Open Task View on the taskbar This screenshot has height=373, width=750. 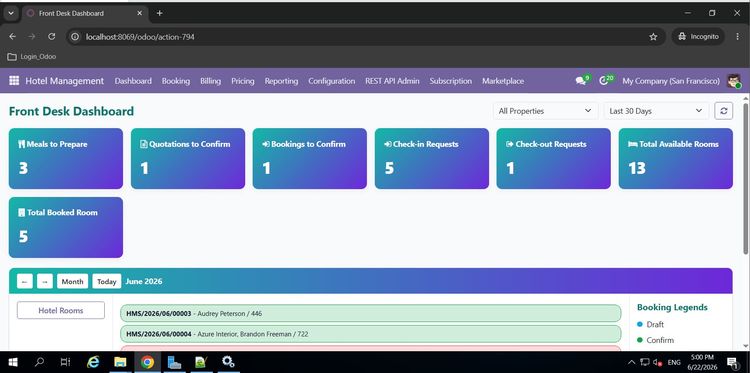tap(66, 362)
